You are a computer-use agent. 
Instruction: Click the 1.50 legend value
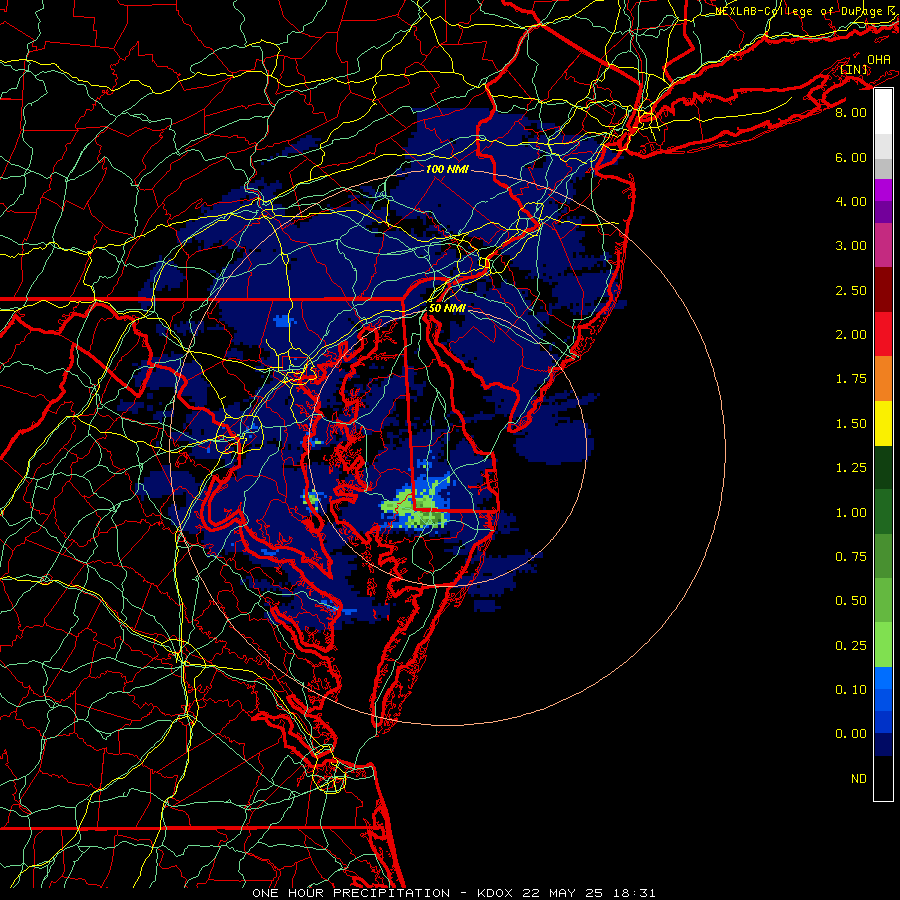pos(851,424)
